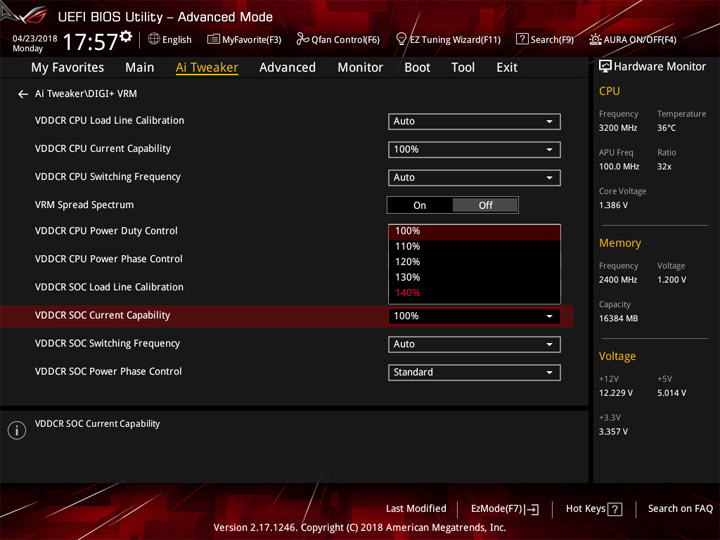Click the back arrow beside Ai Tweaker\DIGI+ VRM
The height and width of the screenshot is (540, 720).
(x=22, y=94)
